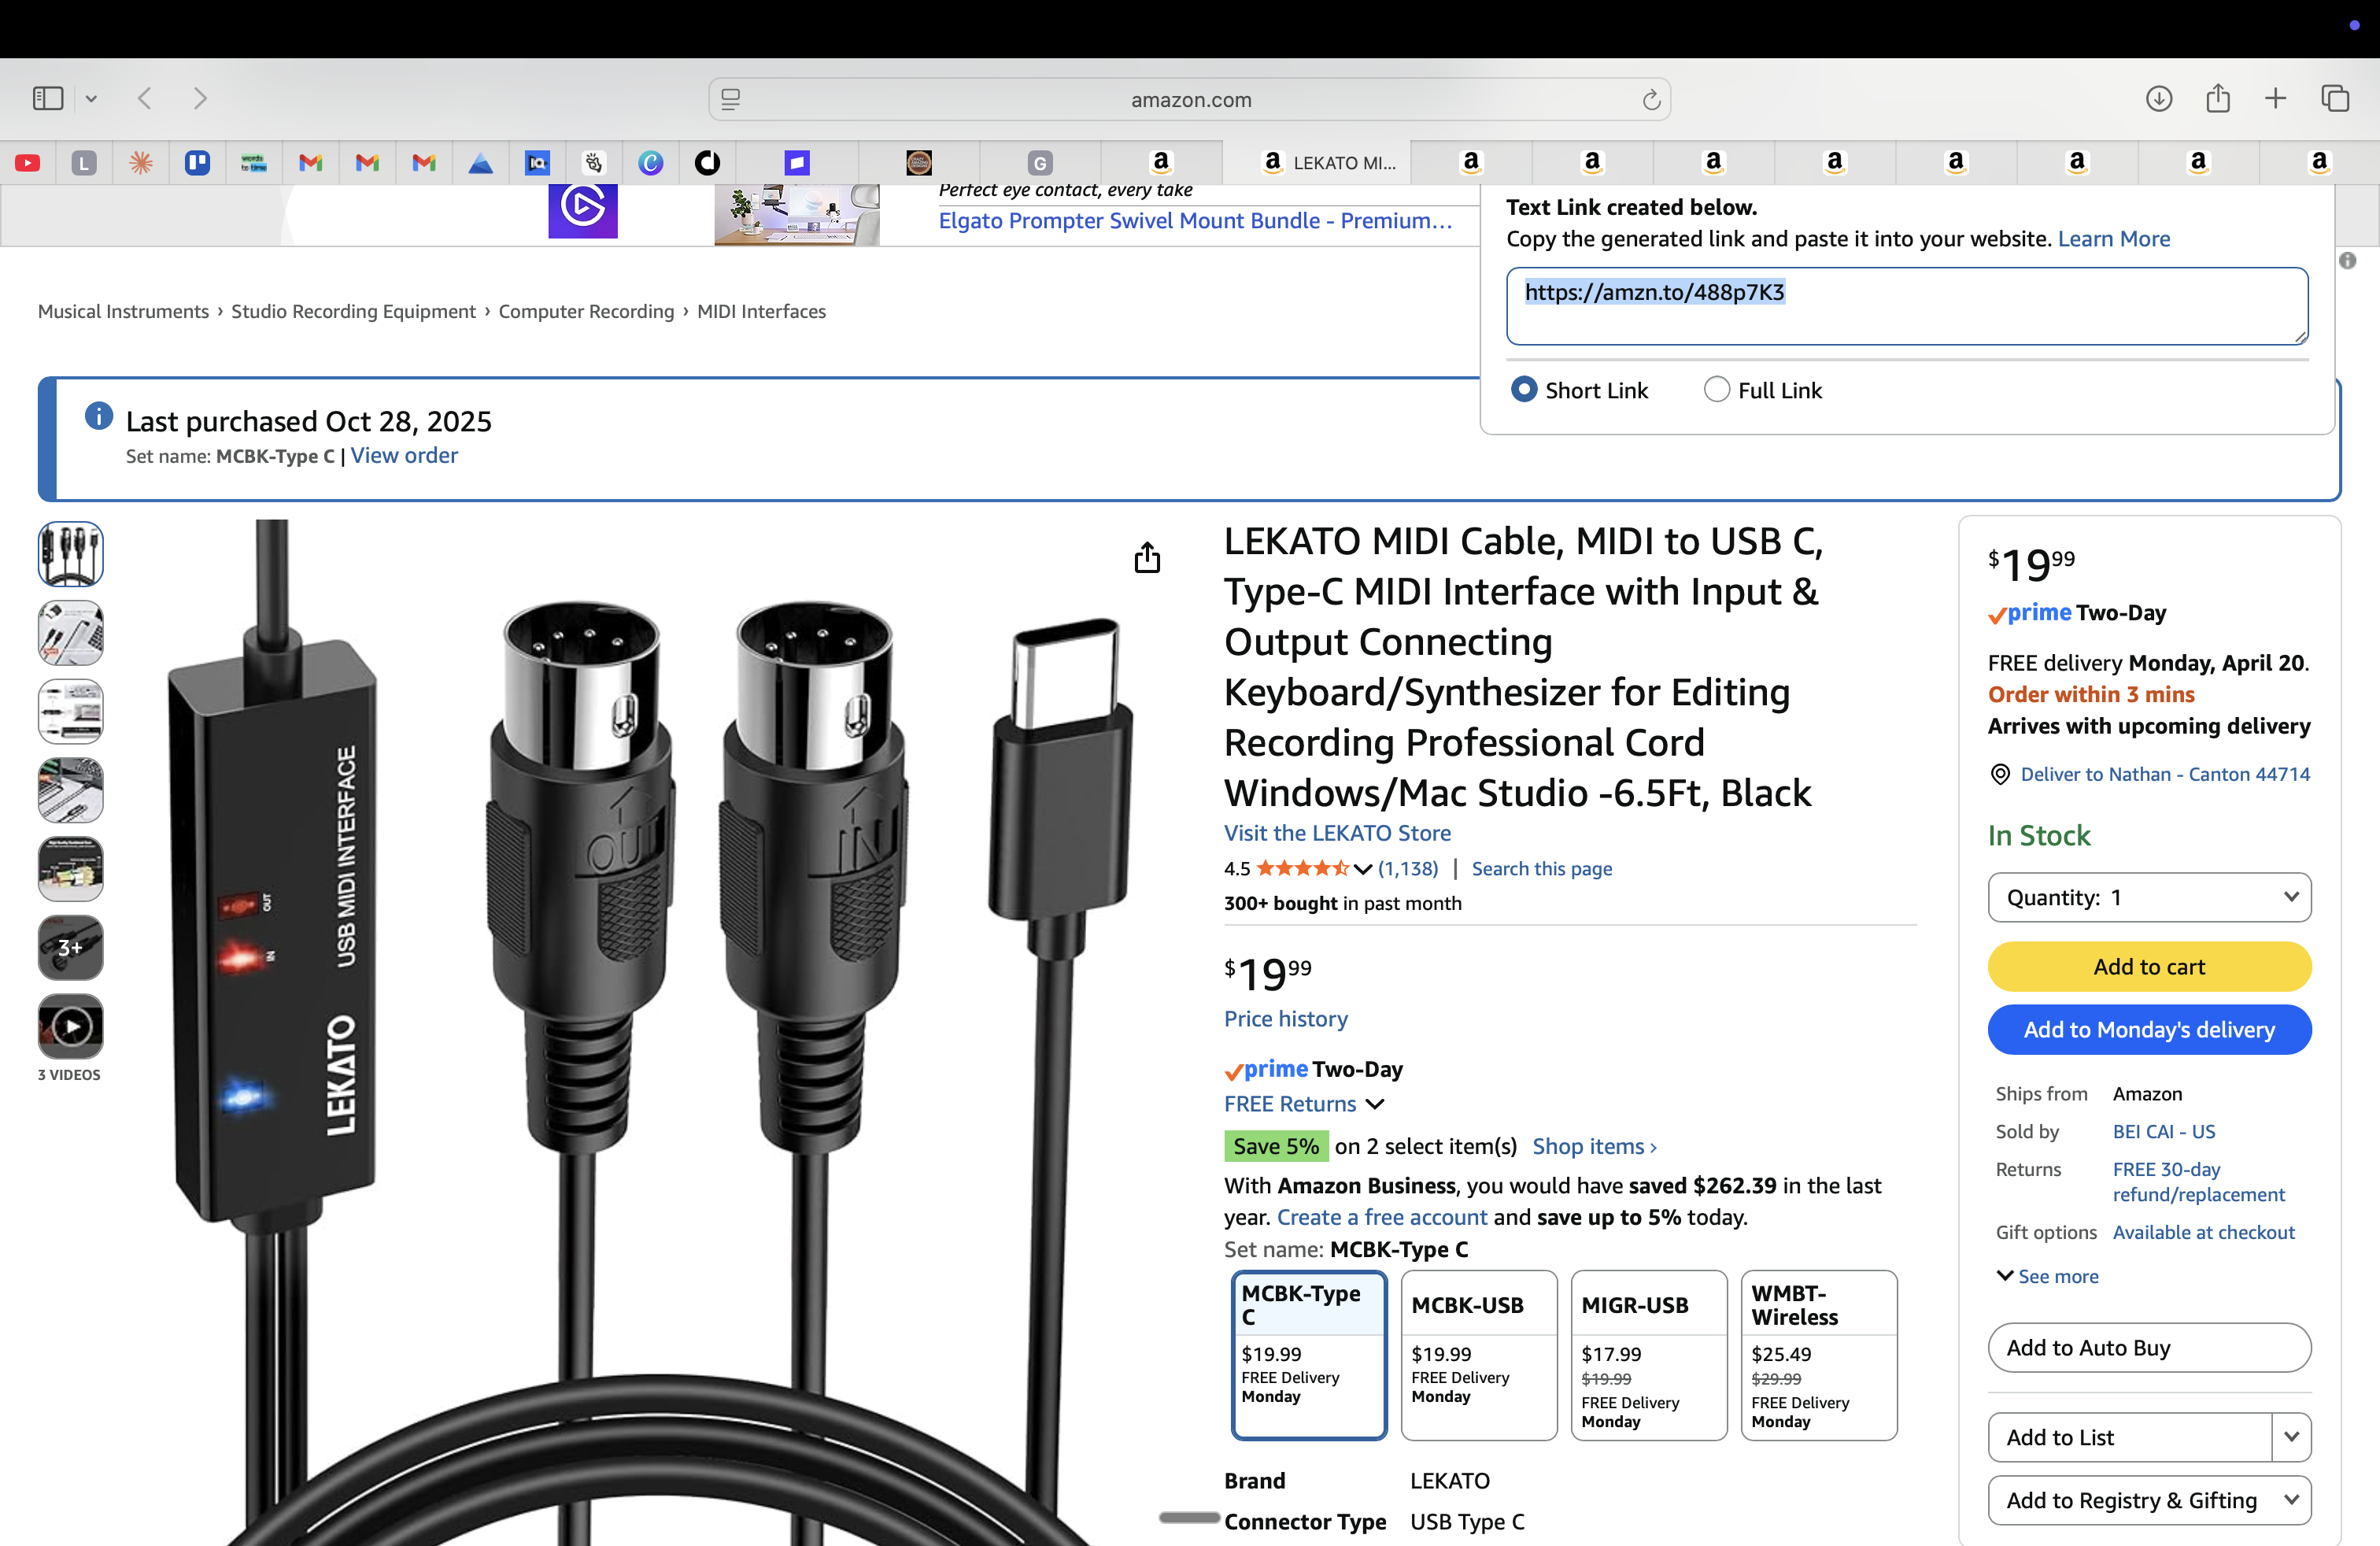The height and width of the screenshot is (1546, 2380).
Task: Open the YouTube pinned tab
Action: pos(28,162)
